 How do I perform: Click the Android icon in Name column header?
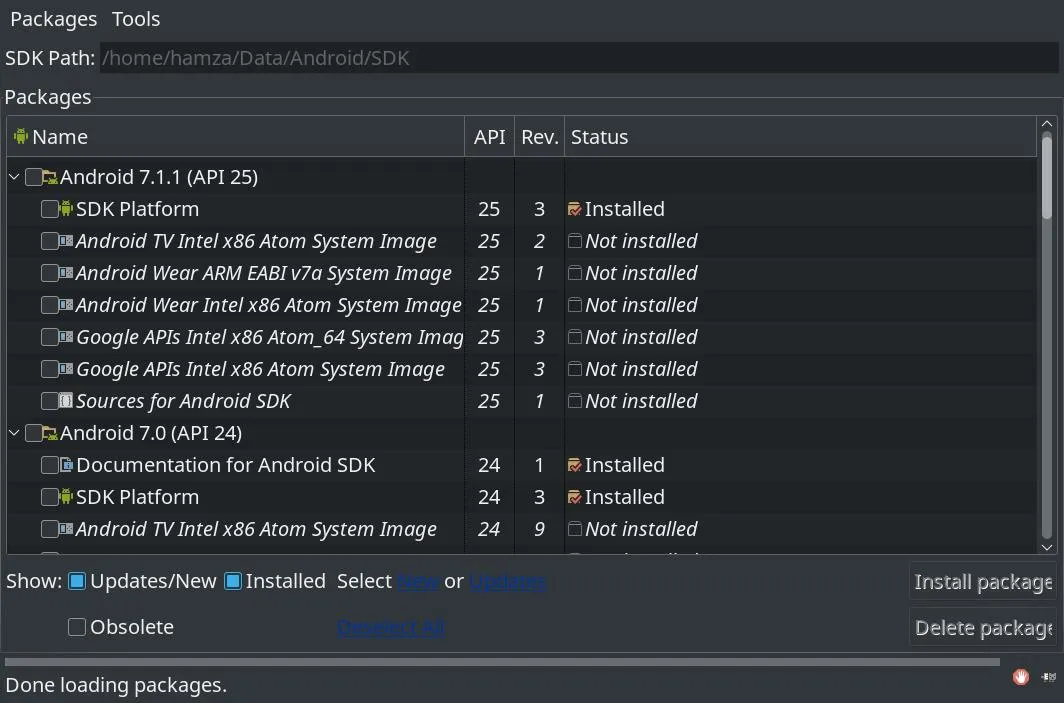21,137
